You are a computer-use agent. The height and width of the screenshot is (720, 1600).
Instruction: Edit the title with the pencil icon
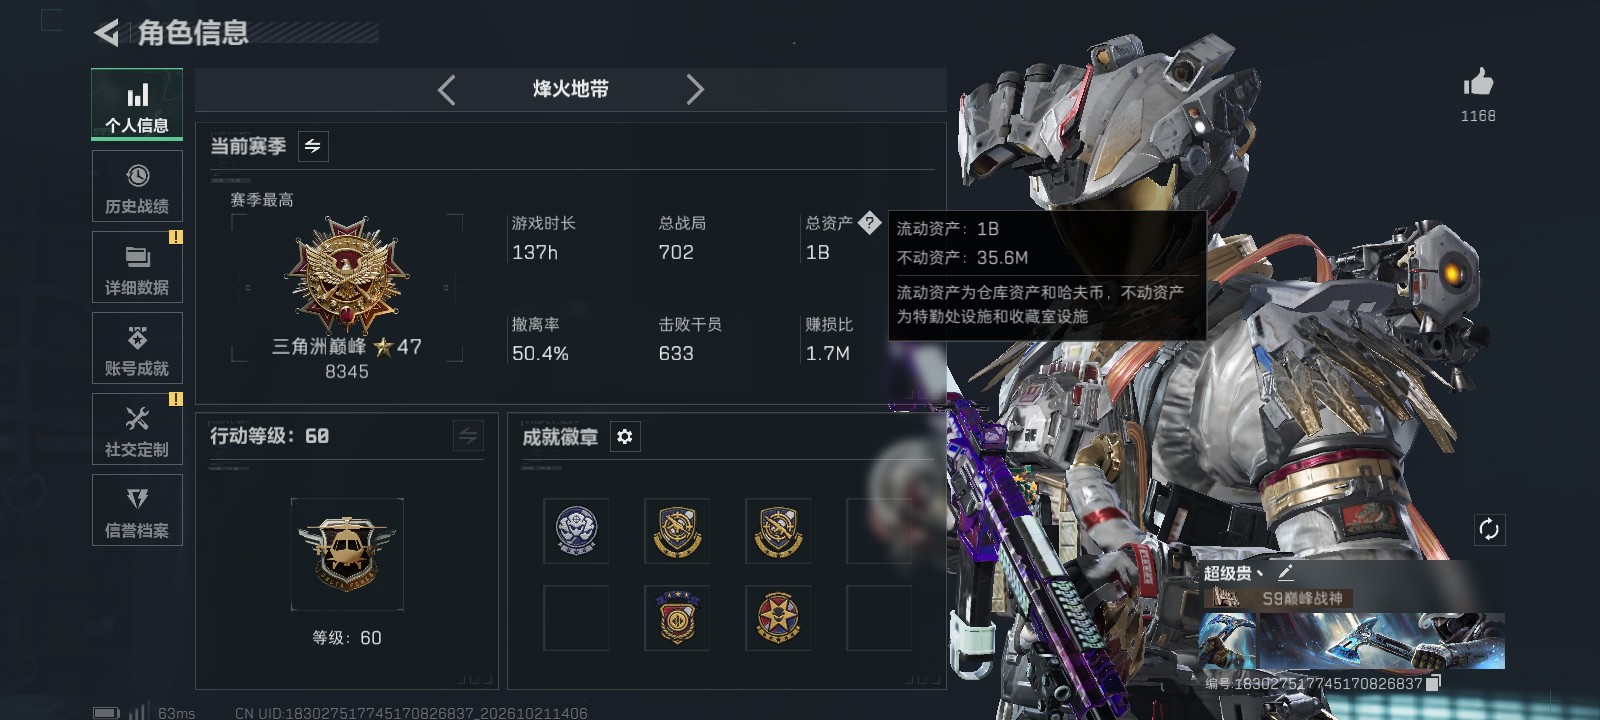(x=1286, y=573)
